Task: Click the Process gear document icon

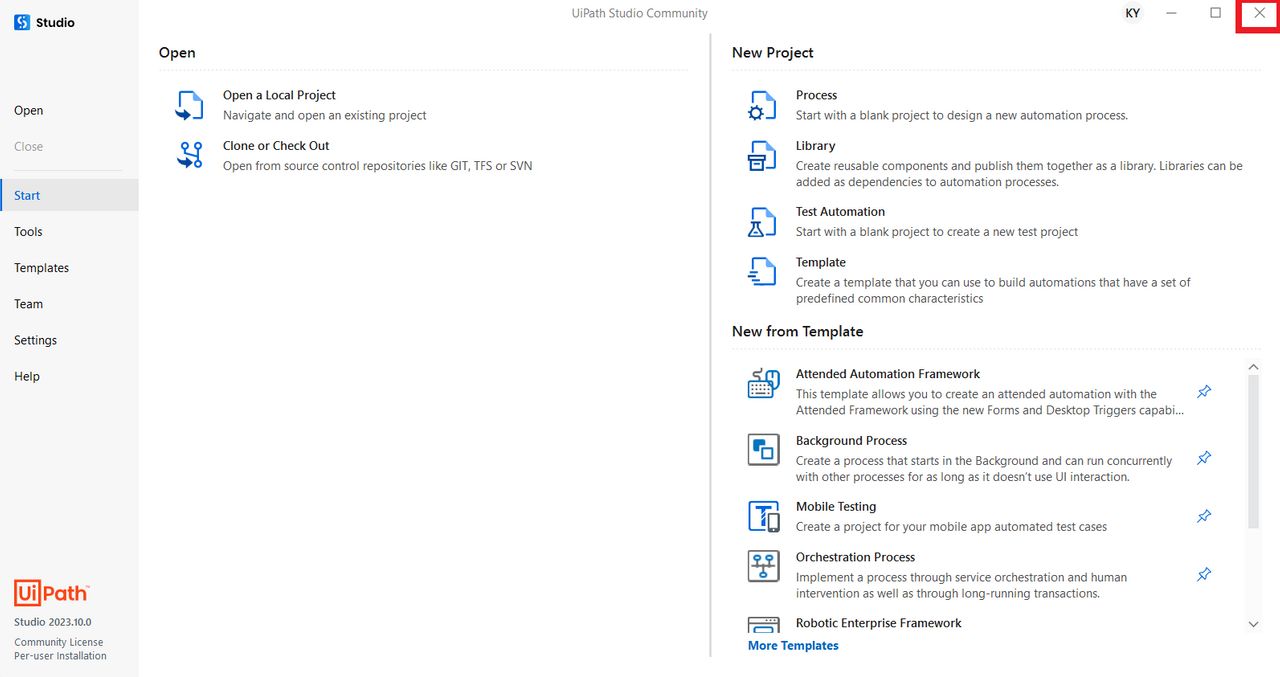Action: pyautogui.click(x=762, y=105)
